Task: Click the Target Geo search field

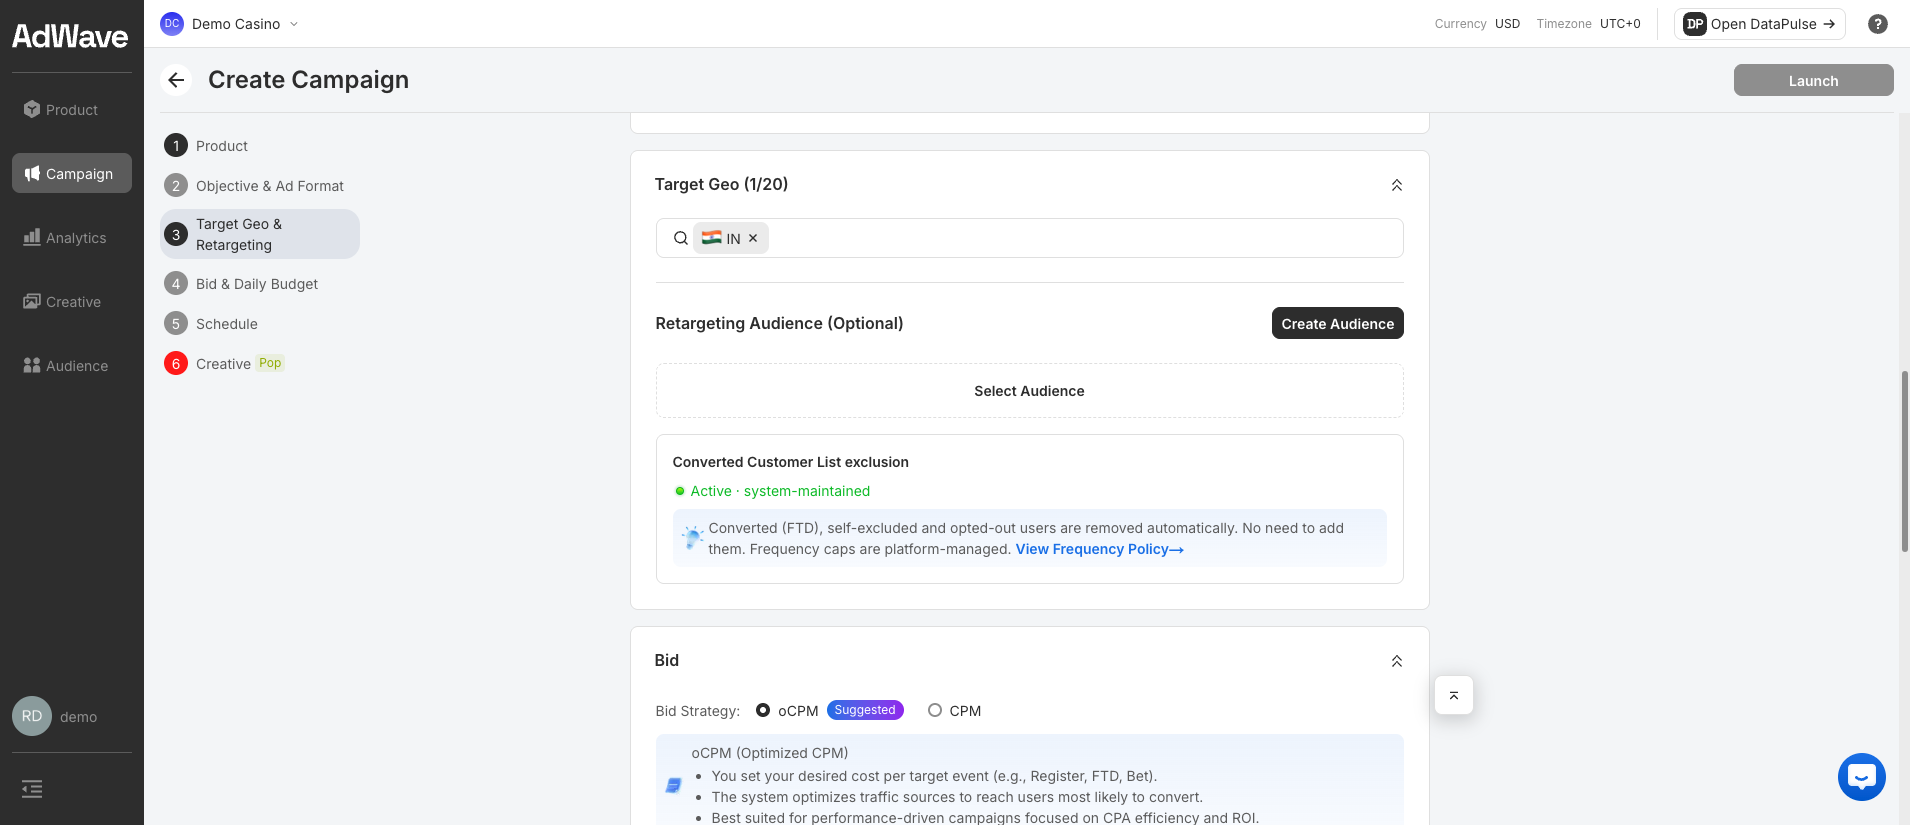Action: coord(1030,238)
